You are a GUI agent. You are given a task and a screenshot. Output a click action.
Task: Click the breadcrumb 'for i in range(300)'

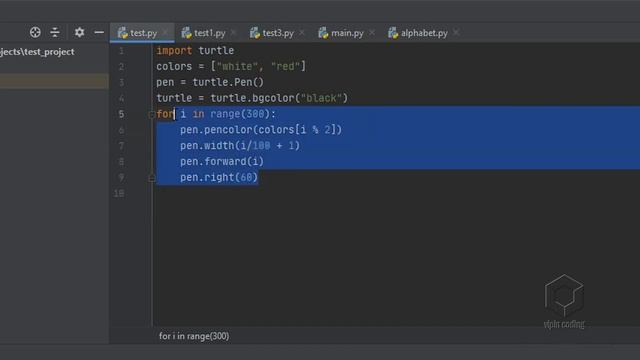[x=194, y=336]
